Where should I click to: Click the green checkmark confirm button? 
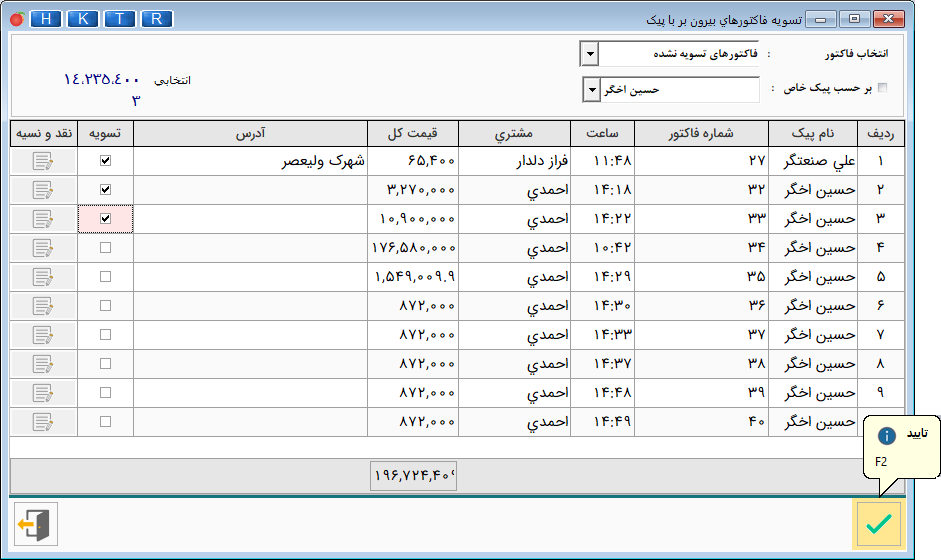pyautogui.click(x=878, y=523)
